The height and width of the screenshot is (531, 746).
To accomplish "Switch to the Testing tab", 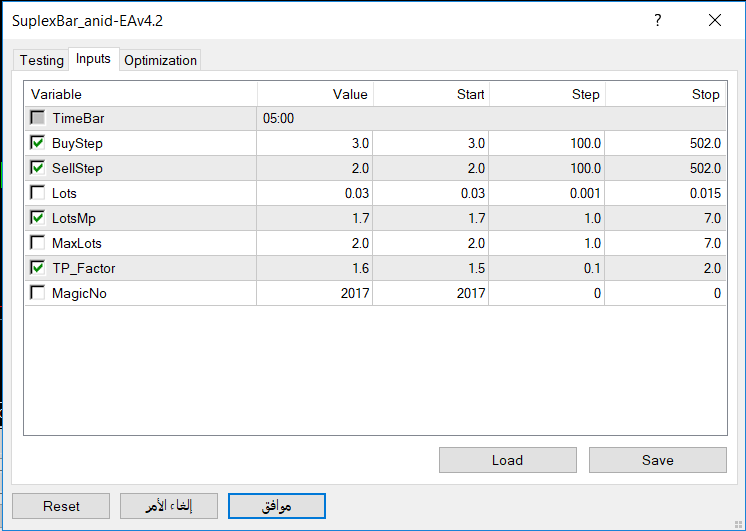I will point(41,60).
